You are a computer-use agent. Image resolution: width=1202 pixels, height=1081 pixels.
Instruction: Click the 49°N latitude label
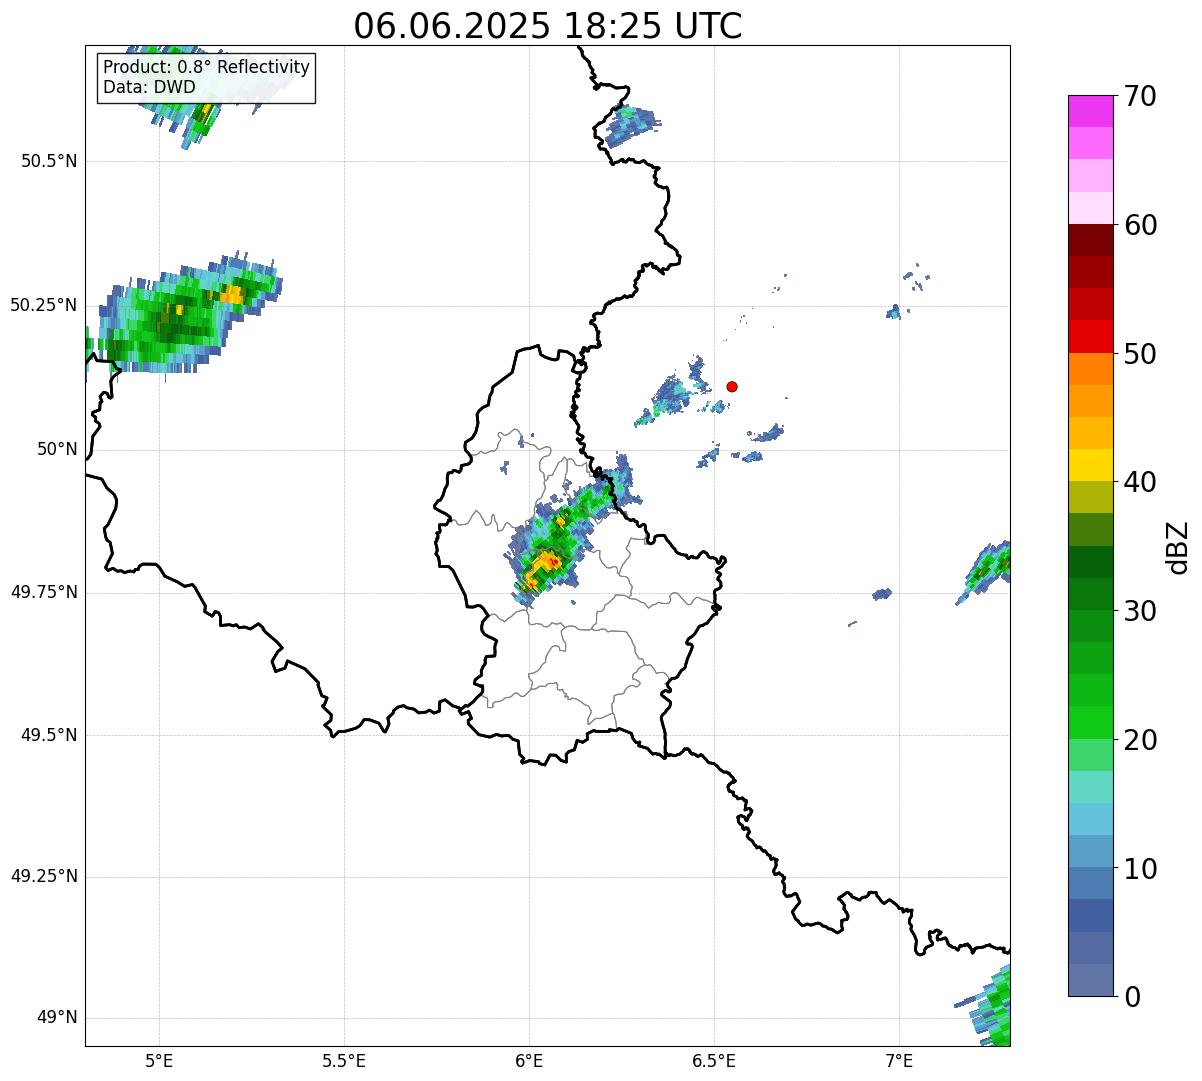[x=57, y=1018]
